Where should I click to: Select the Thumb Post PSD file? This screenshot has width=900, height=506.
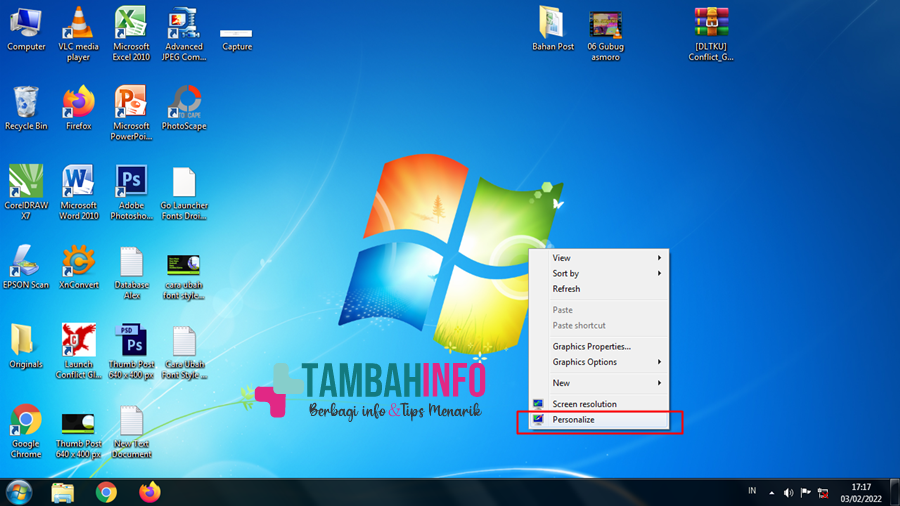131,351
